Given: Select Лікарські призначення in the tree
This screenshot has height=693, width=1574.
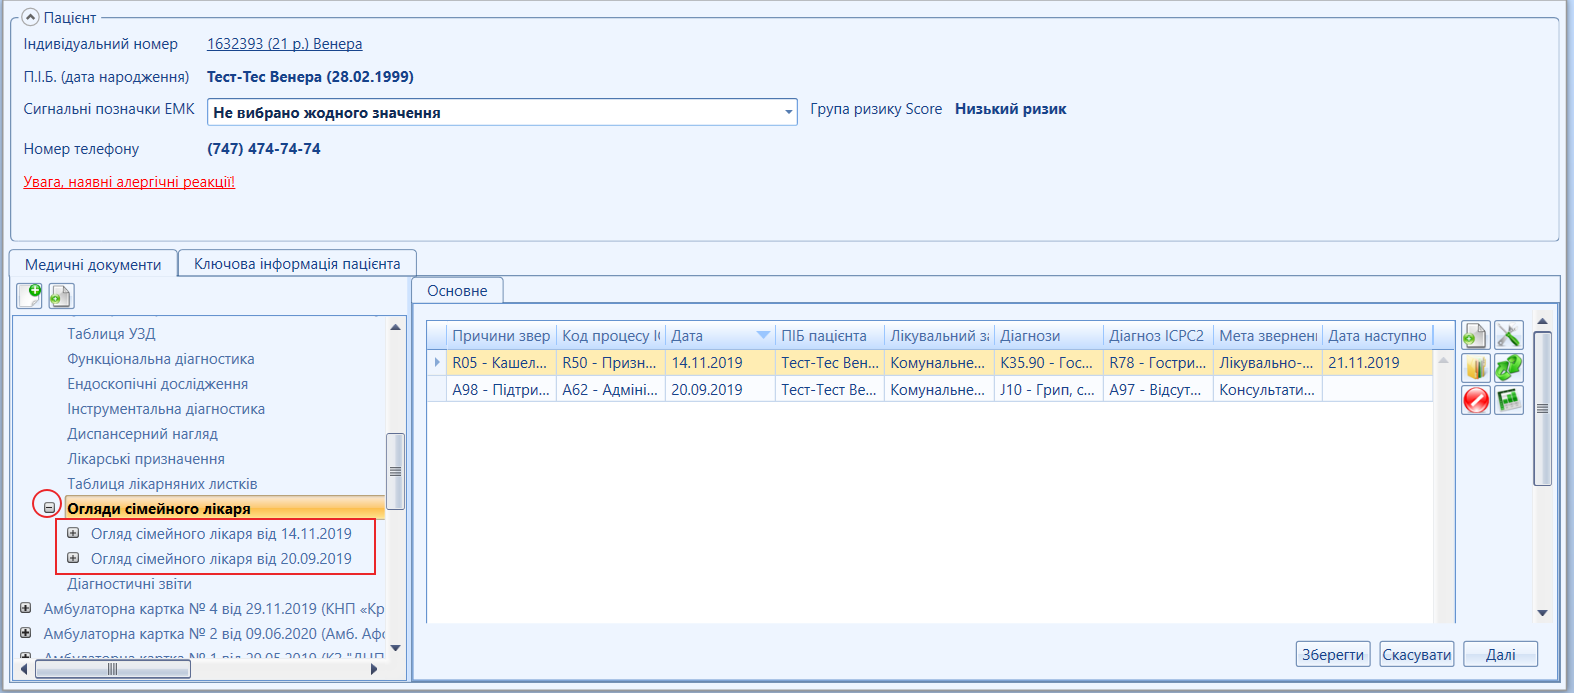Looking at the screenshot, I should [146, 459].
